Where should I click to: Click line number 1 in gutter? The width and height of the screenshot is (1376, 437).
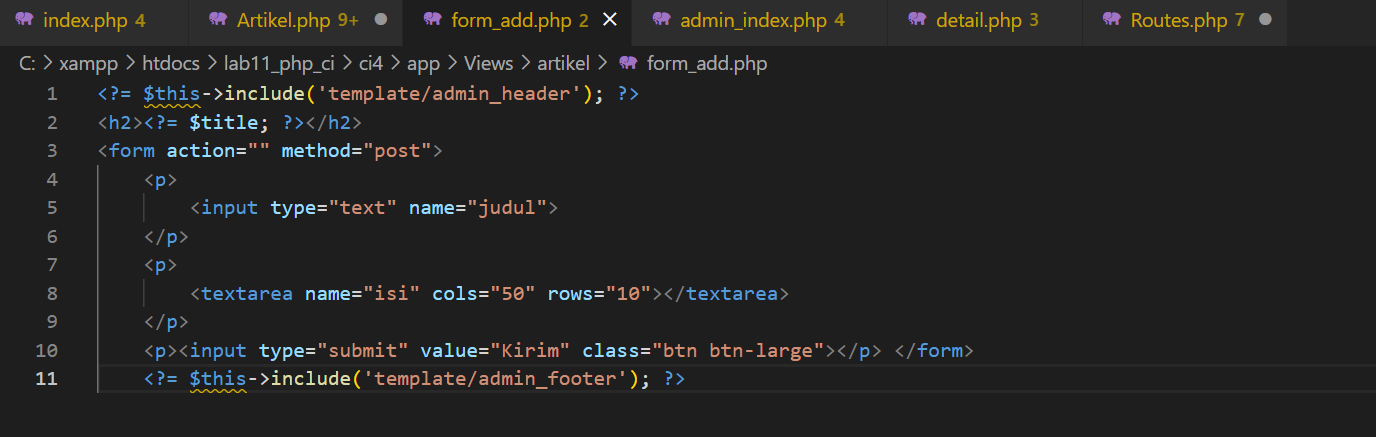pyautogui.click(x=52, y=94)
